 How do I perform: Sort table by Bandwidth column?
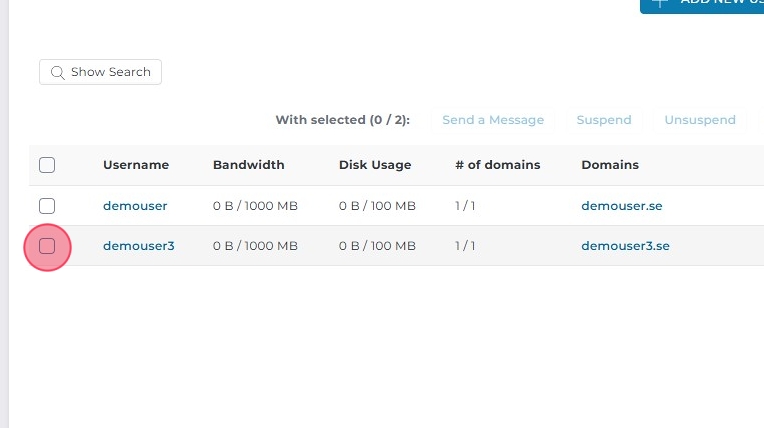point(249,165)
